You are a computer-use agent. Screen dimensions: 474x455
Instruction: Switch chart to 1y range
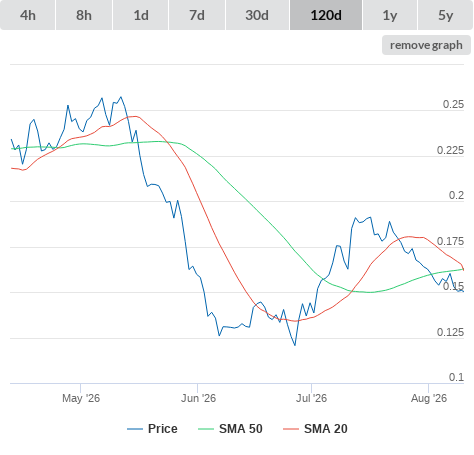pyautogui.click(x=390, y=15)
